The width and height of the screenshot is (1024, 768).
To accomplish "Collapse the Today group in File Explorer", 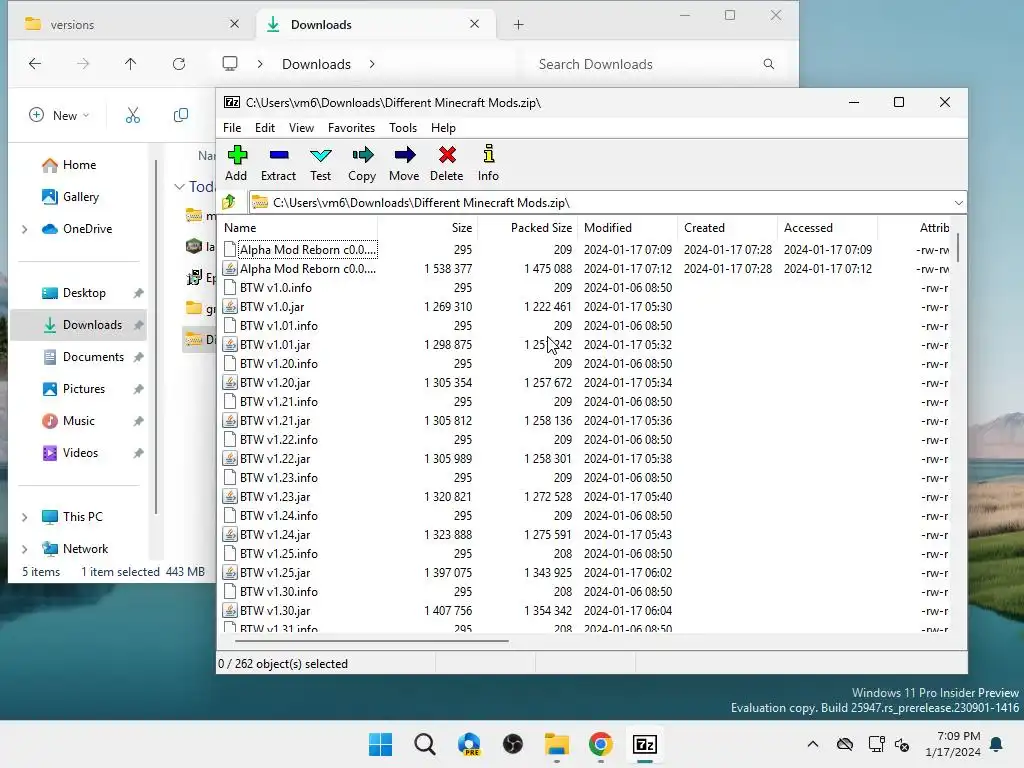I will [x=180, y=187].
